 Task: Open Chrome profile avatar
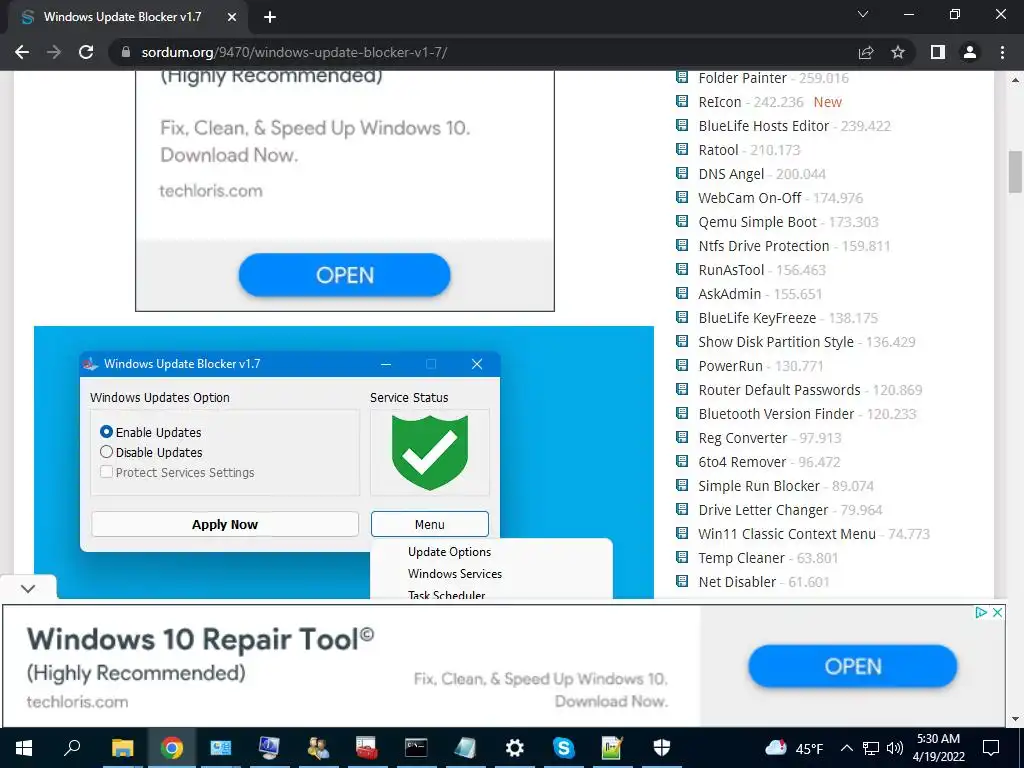click(970, 52)
